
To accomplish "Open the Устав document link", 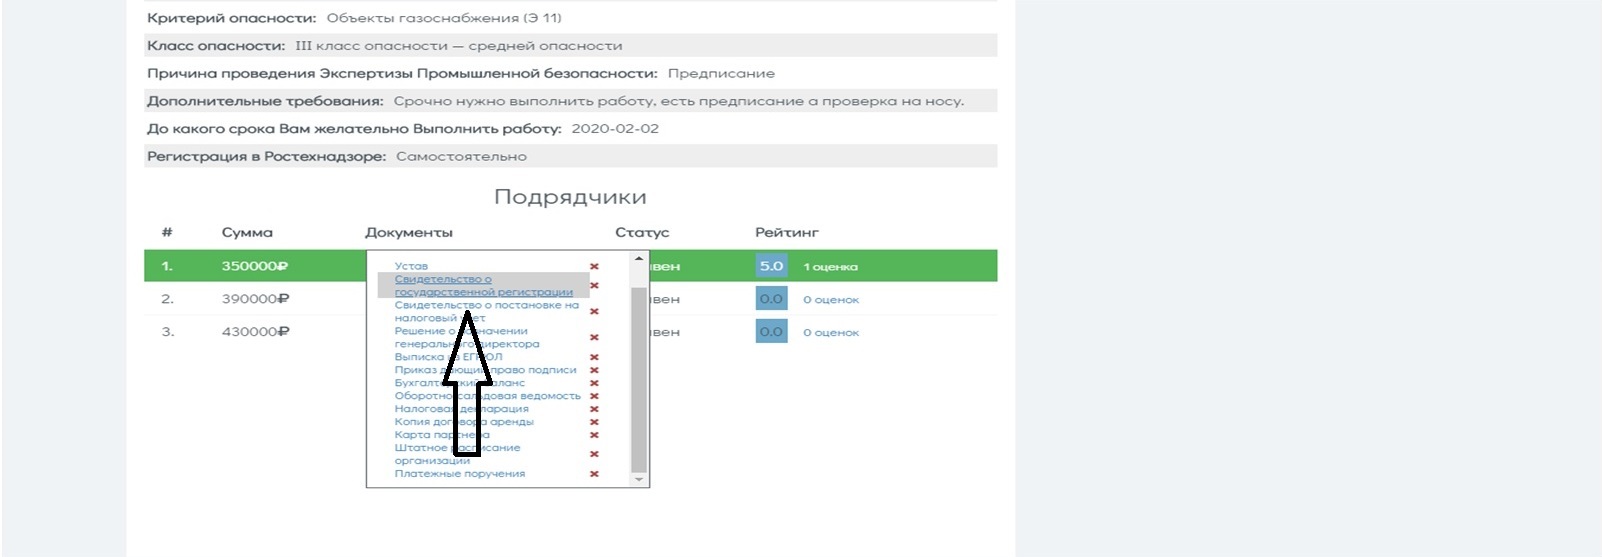I will tap(411, 266).
